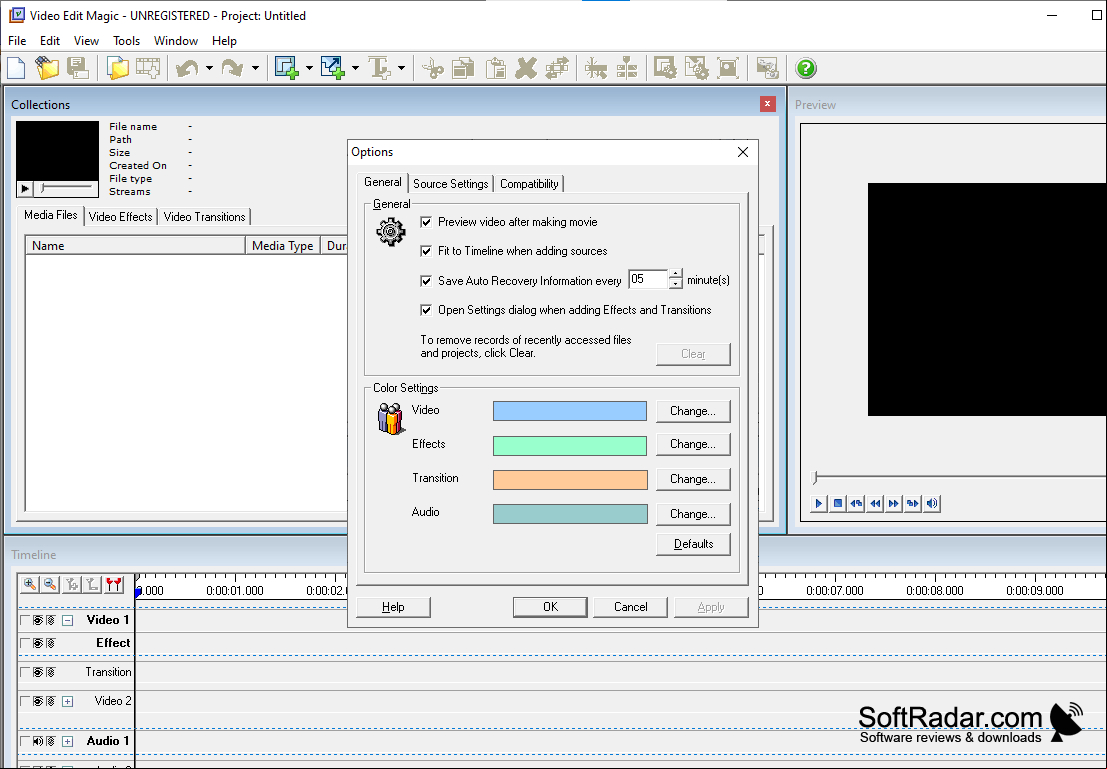This screenshot has width=1107, height=769.
Task: Click the import media folder icon
Action: [x=118, y=68]
